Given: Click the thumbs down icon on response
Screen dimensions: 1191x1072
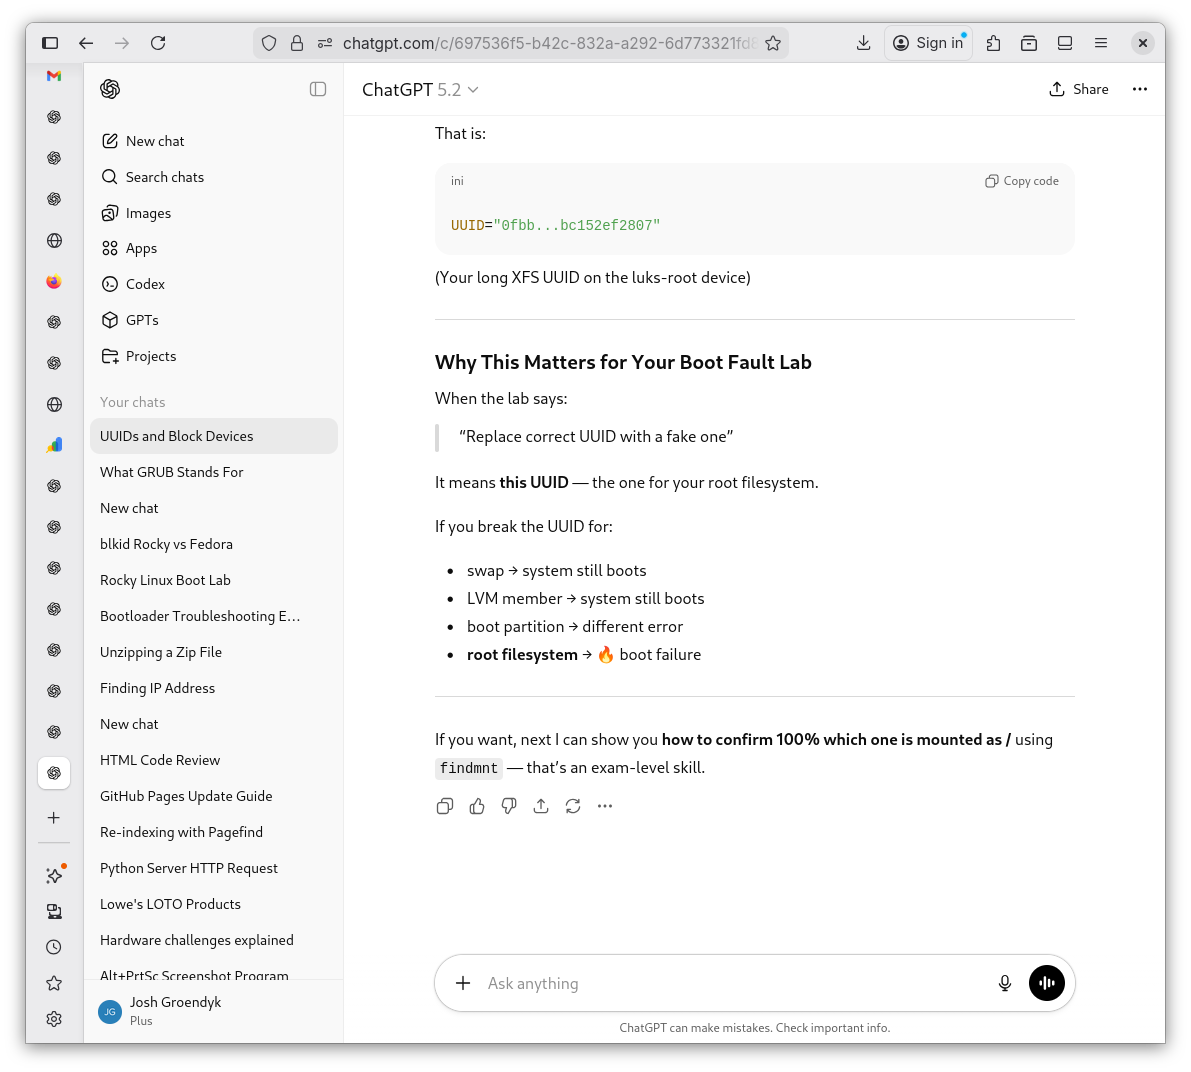Looking at the screenshot, I should coord(509,806).
